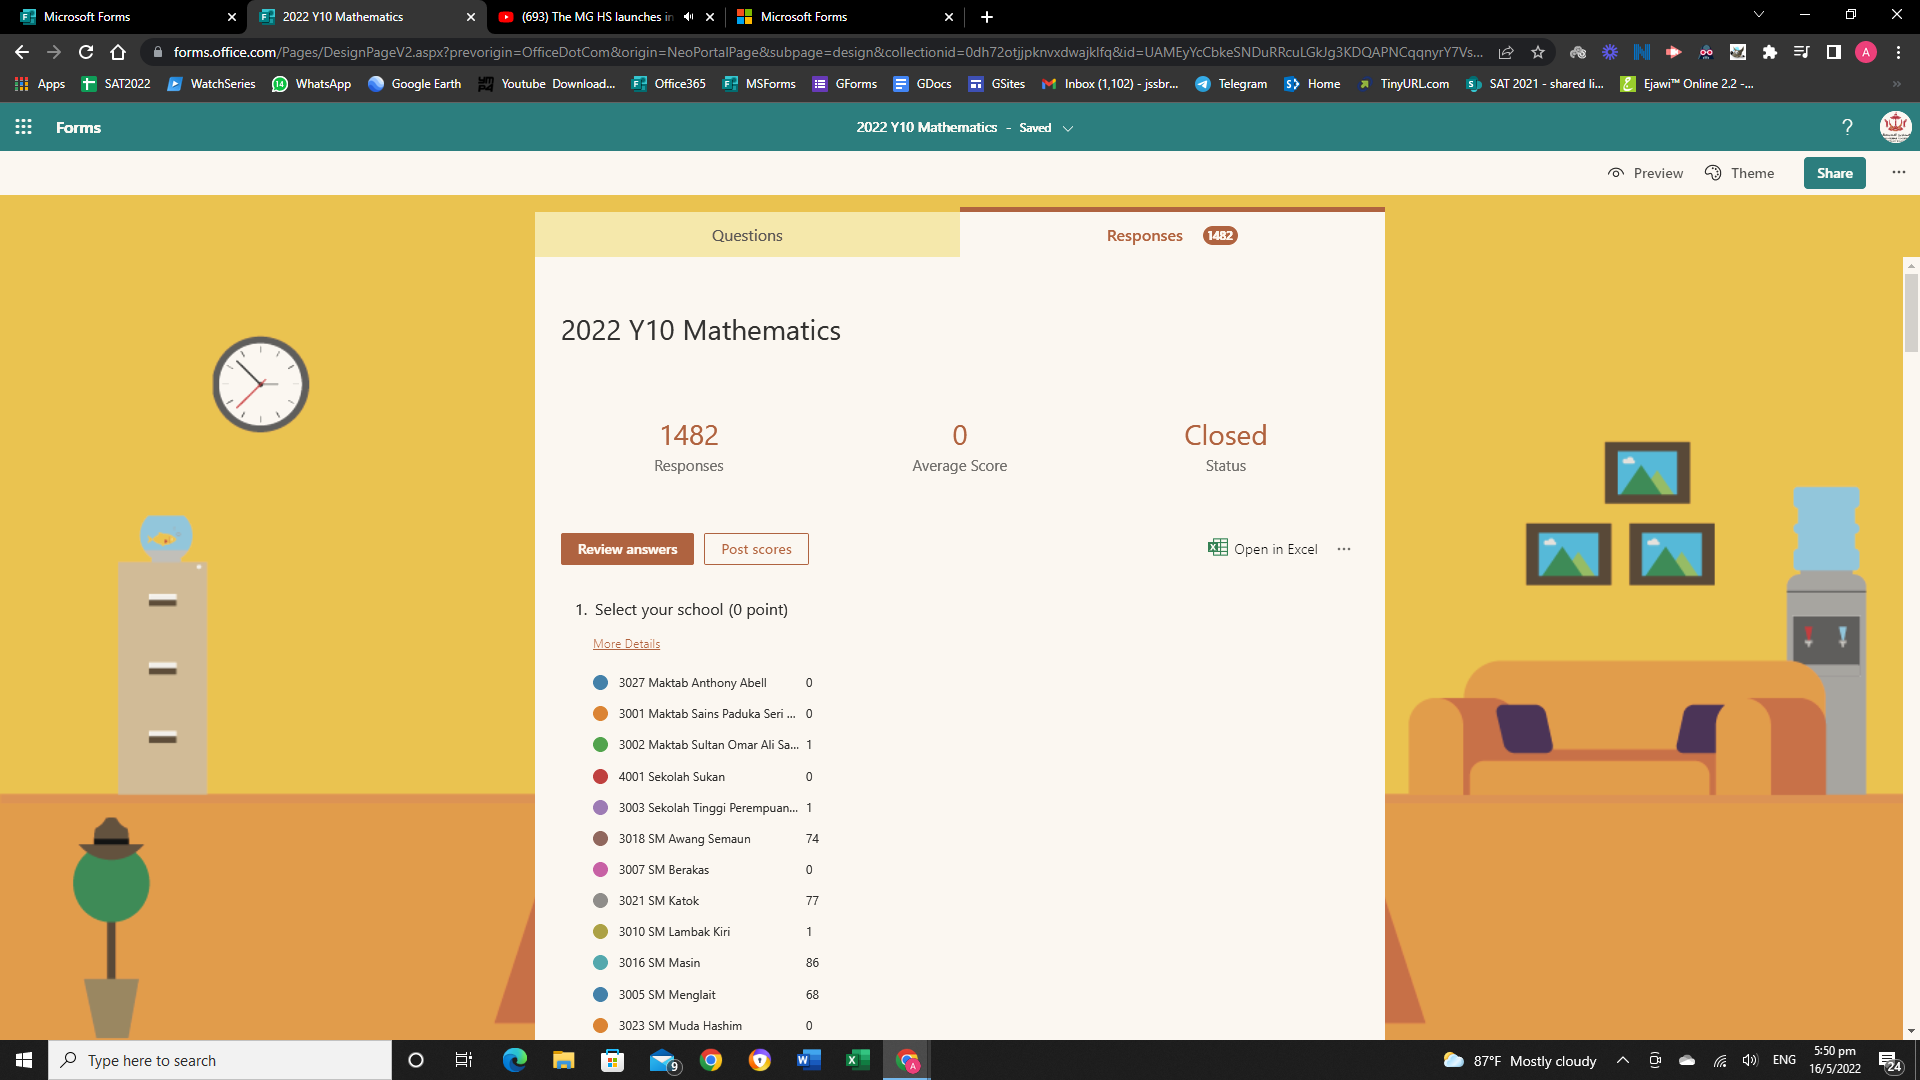
Task: Open speaker volume control in system tray
Action: pyautogui.click(x=1749, y=1060)
